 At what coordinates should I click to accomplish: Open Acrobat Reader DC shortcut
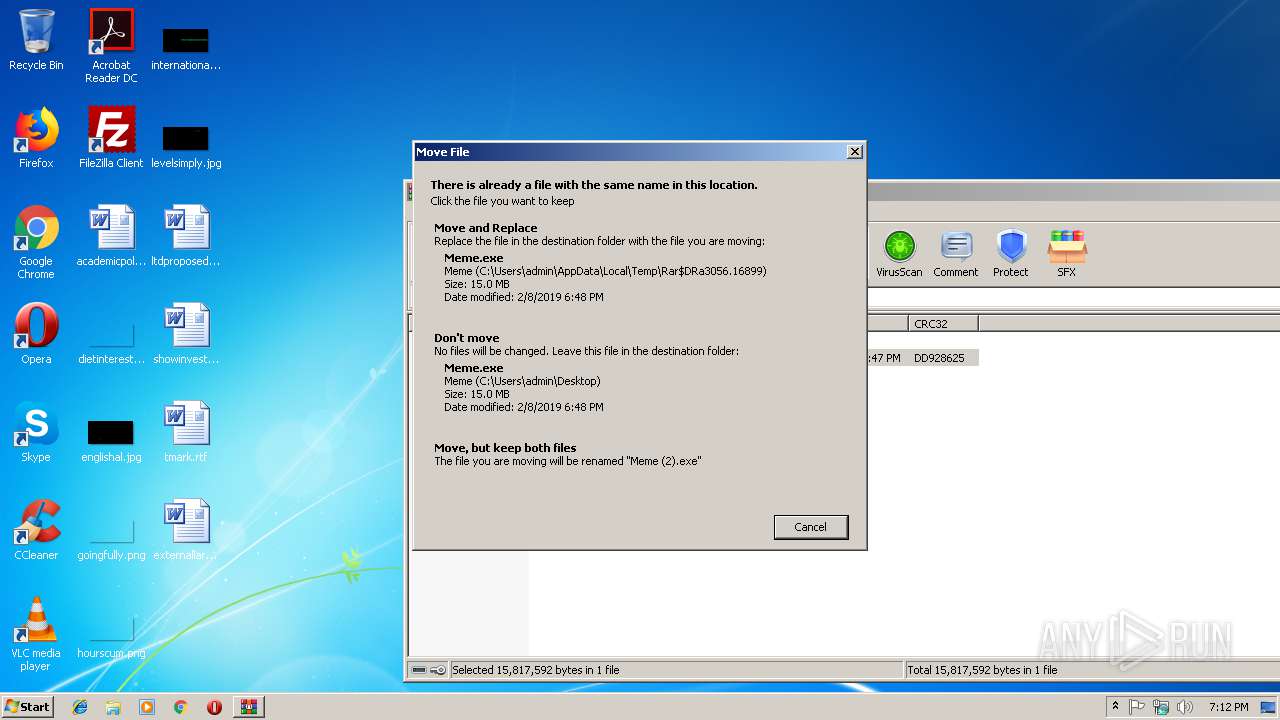tap(111, 46)
